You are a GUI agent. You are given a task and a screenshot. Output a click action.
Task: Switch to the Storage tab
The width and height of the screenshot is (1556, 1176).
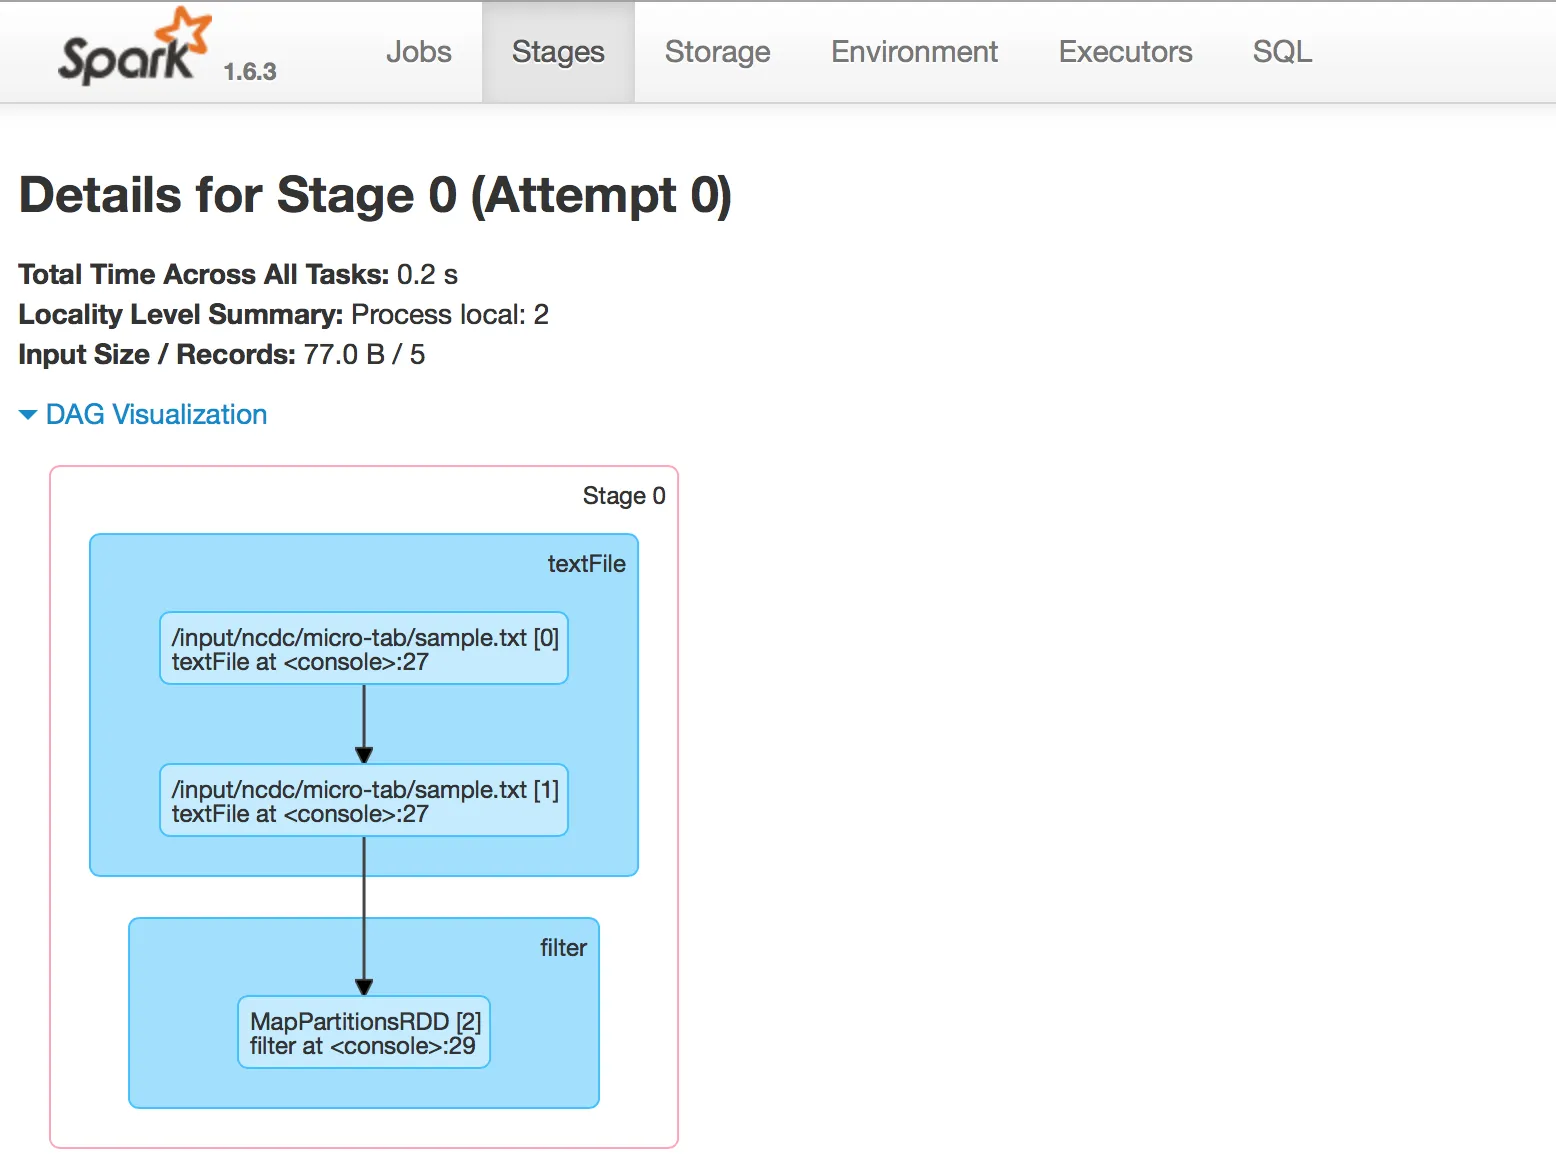point(718,52)
